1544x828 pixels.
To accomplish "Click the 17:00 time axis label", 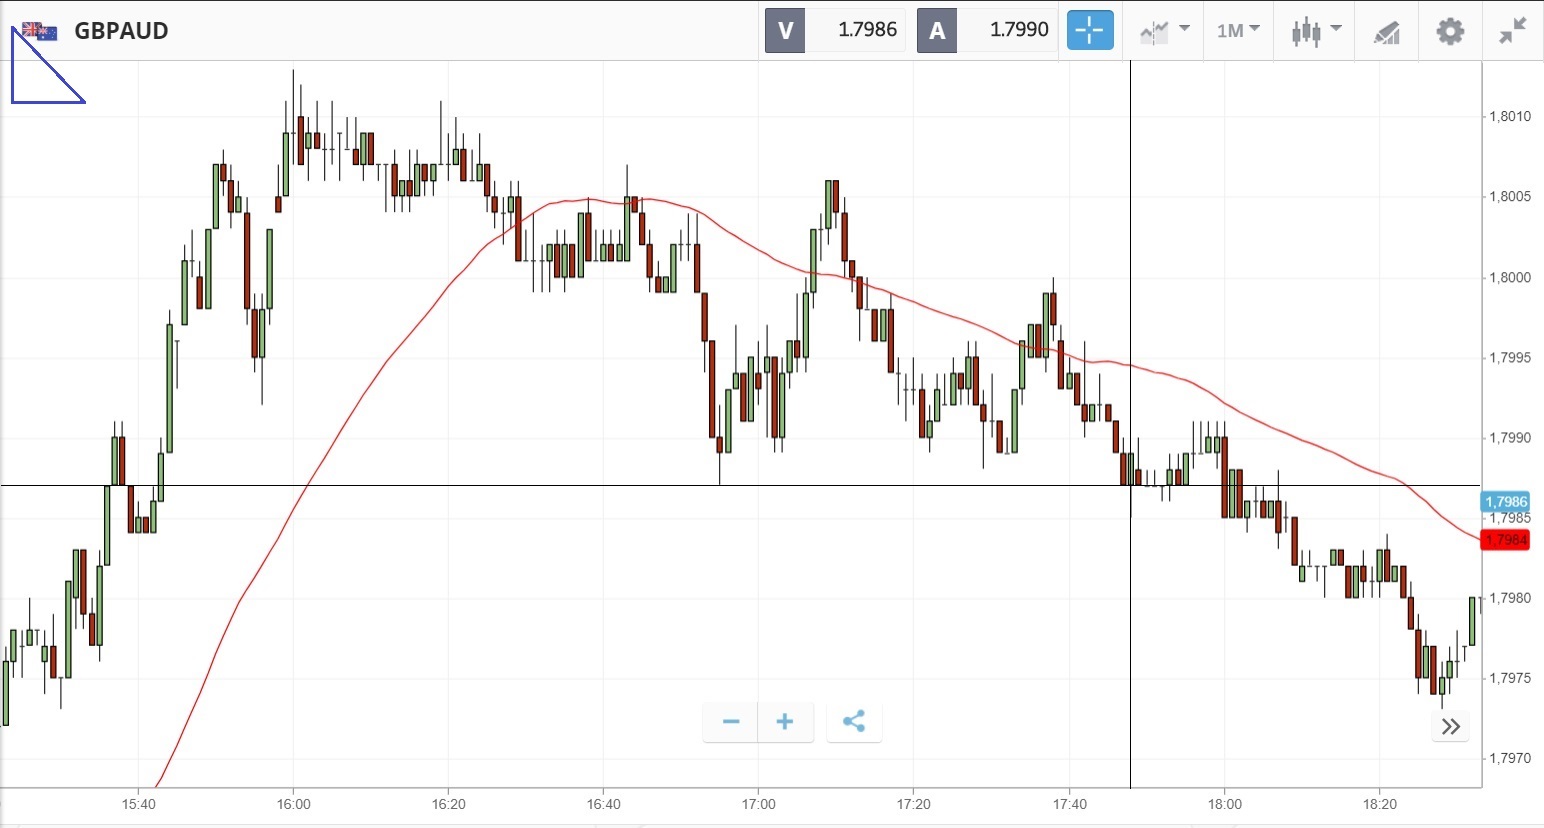I will [x=759, y=804].
